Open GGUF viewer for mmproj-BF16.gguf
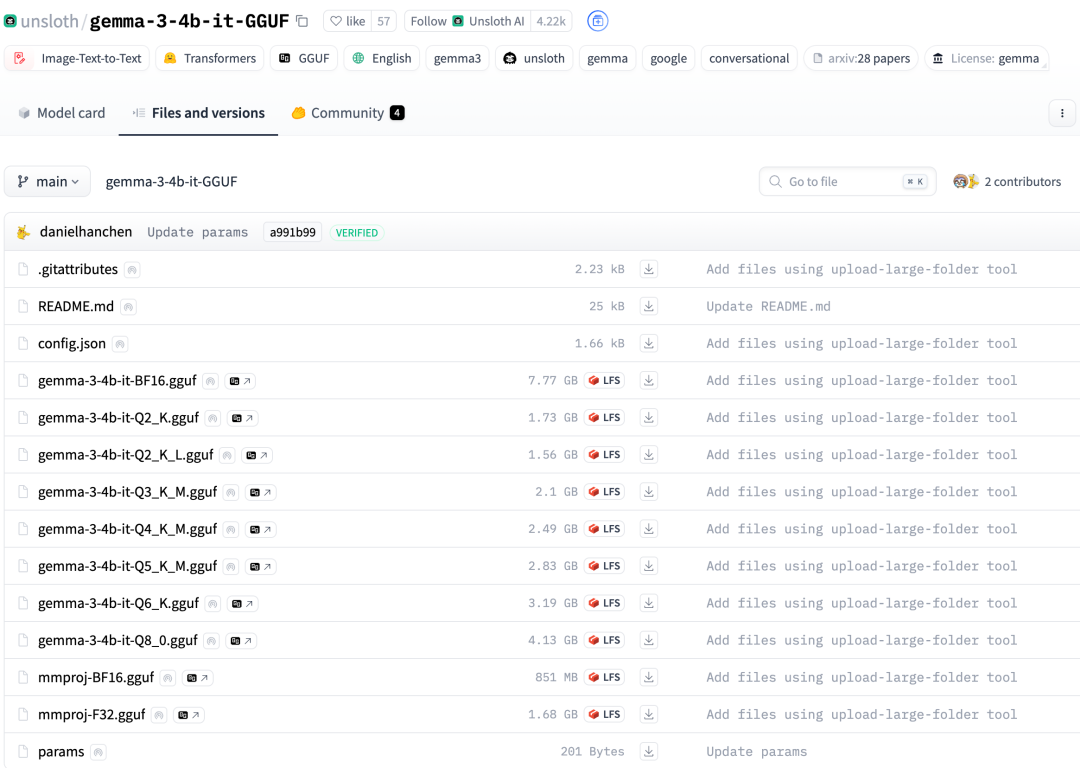This screenshot has height=768, width=1080. [x=198, y=678]
